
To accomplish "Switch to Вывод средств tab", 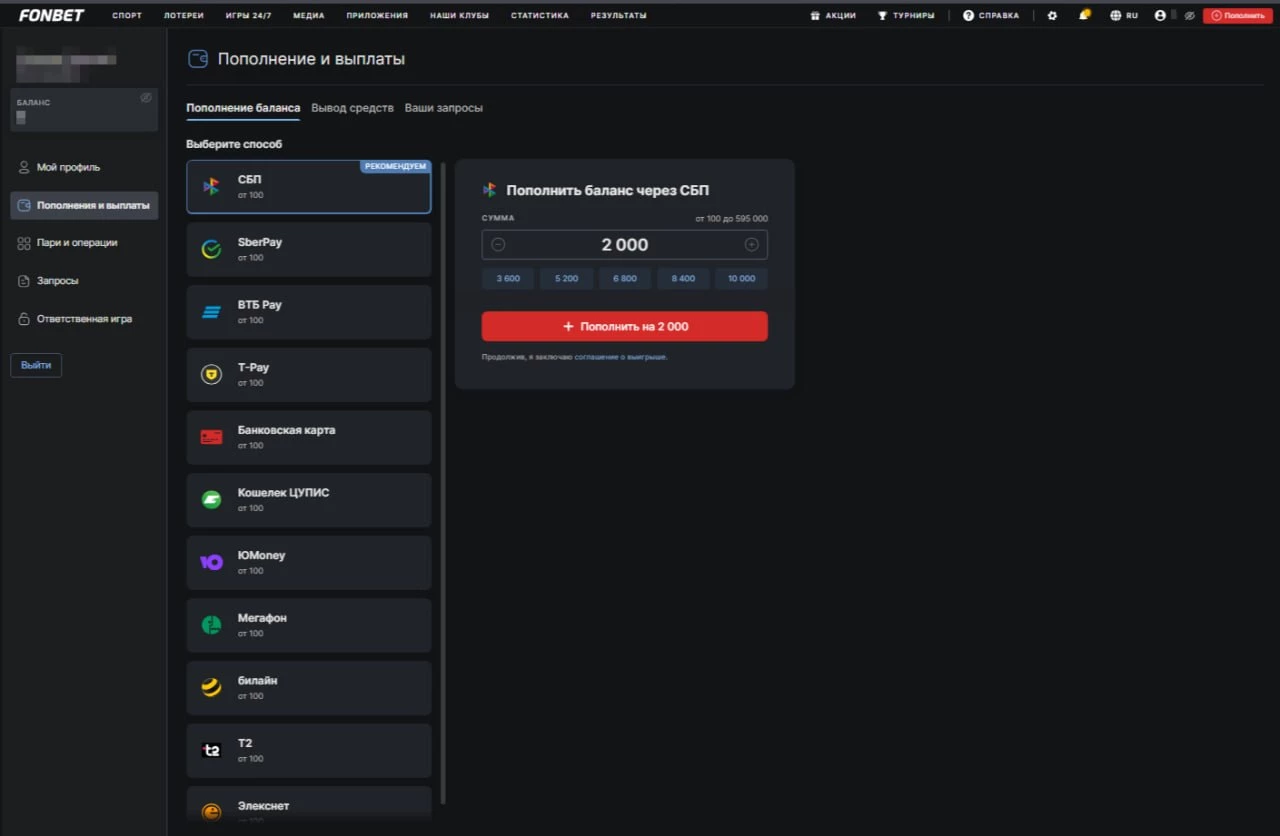I will tap(352, 108).
